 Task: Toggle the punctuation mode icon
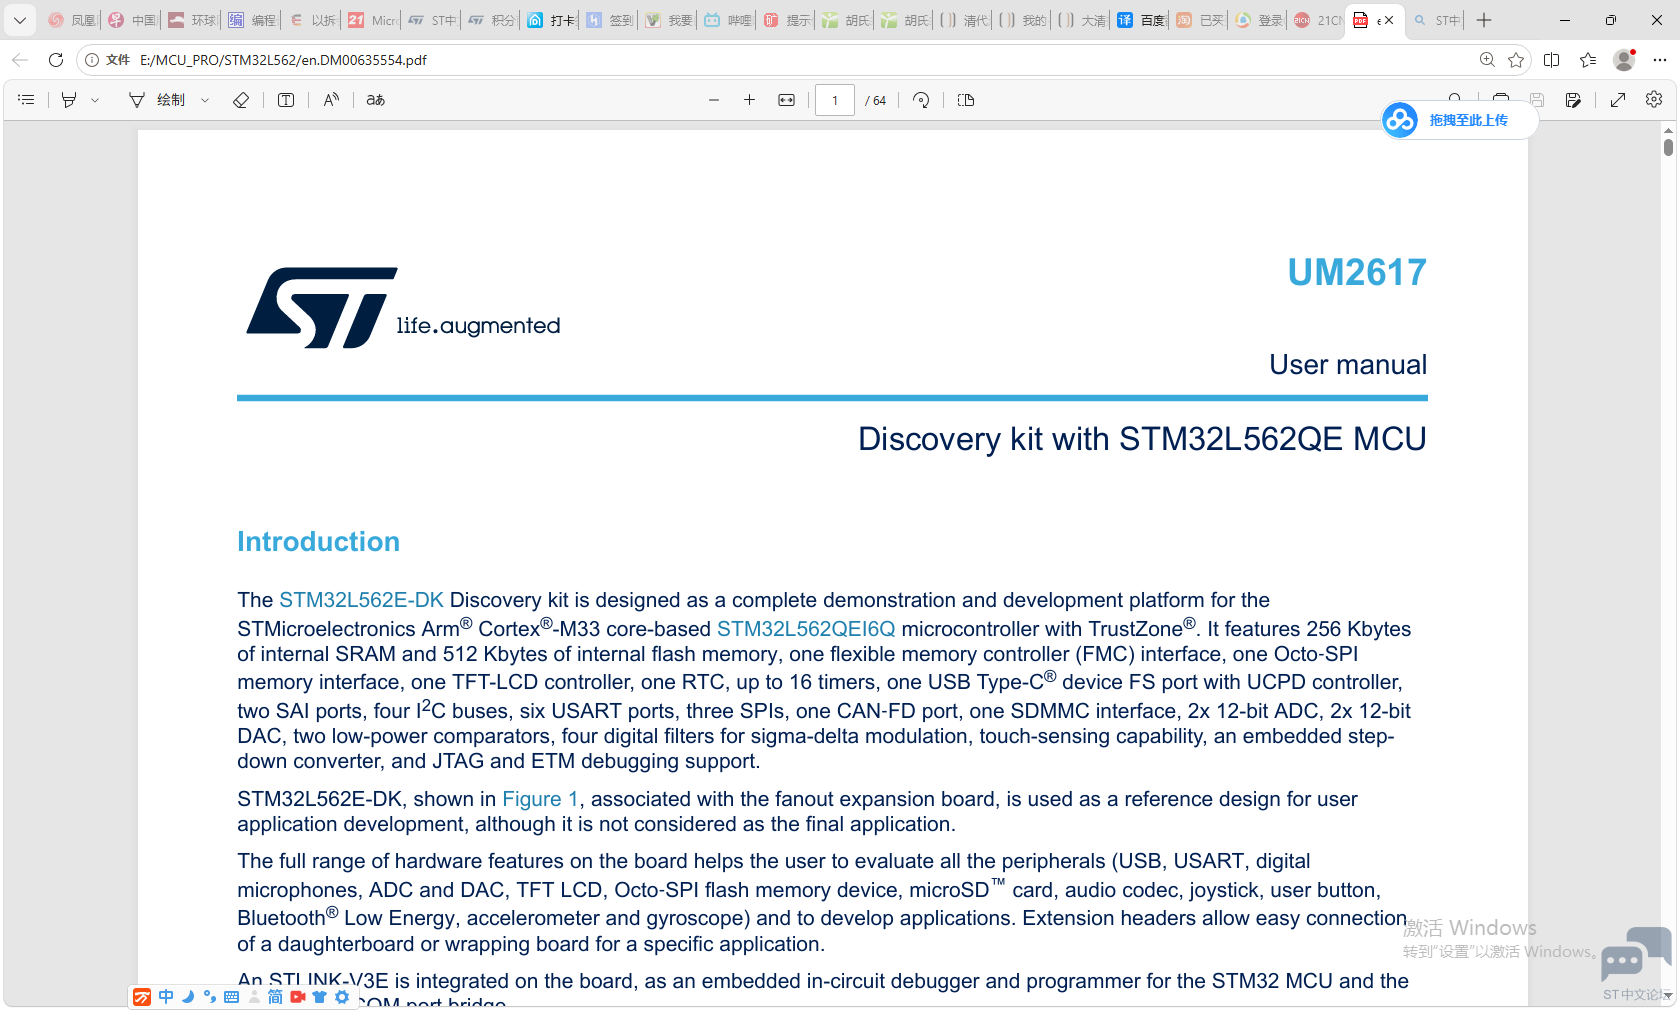(209, 997)
